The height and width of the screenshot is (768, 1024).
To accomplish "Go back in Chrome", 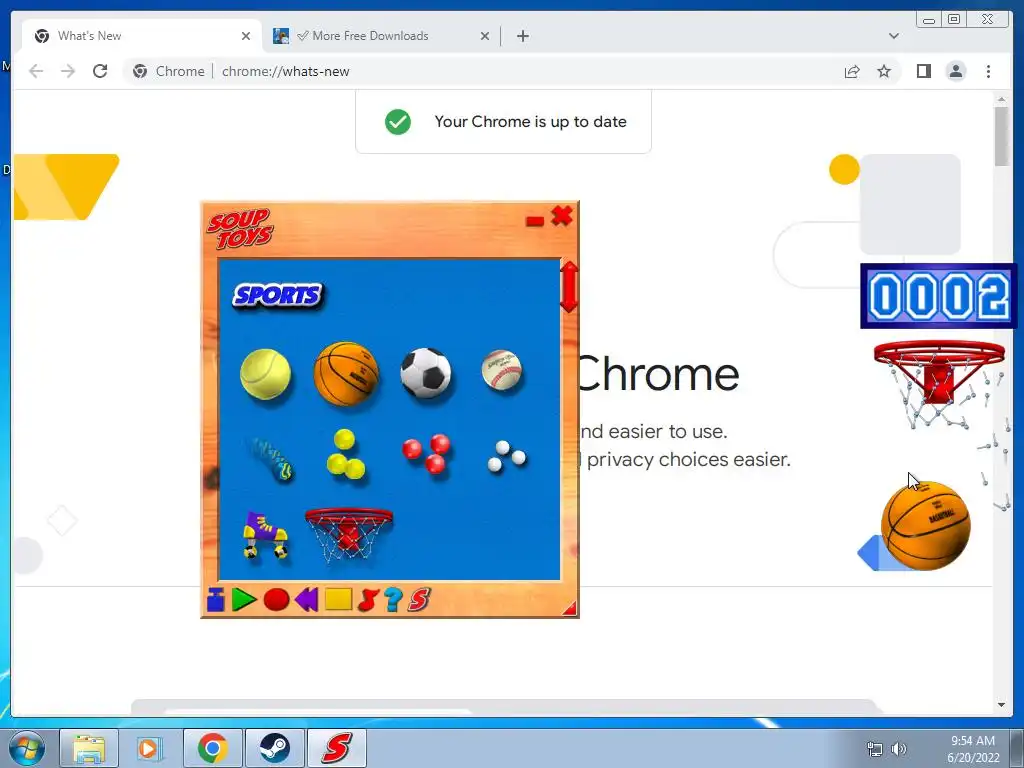I will (x=36, y=71).
